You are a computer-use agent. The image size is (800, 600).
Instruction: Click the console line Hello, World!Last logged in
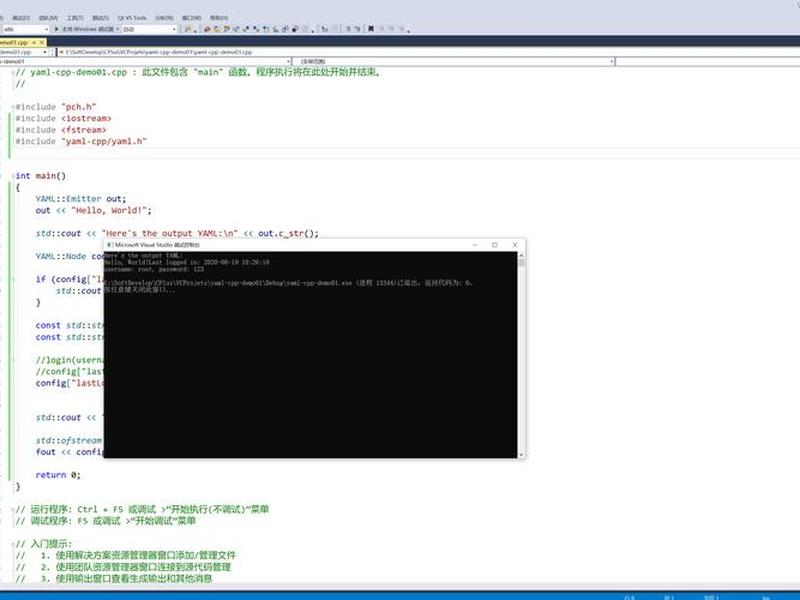pos(187,262)
